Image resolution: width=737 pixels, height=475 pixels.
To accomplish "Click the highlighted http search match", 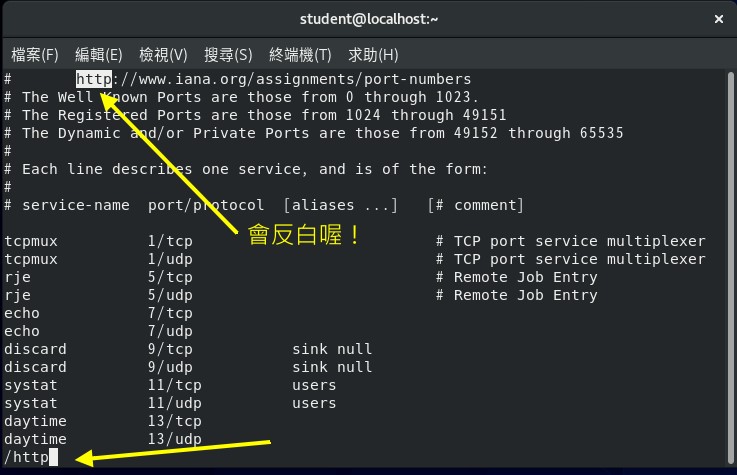I will click(x=94, y=79).
